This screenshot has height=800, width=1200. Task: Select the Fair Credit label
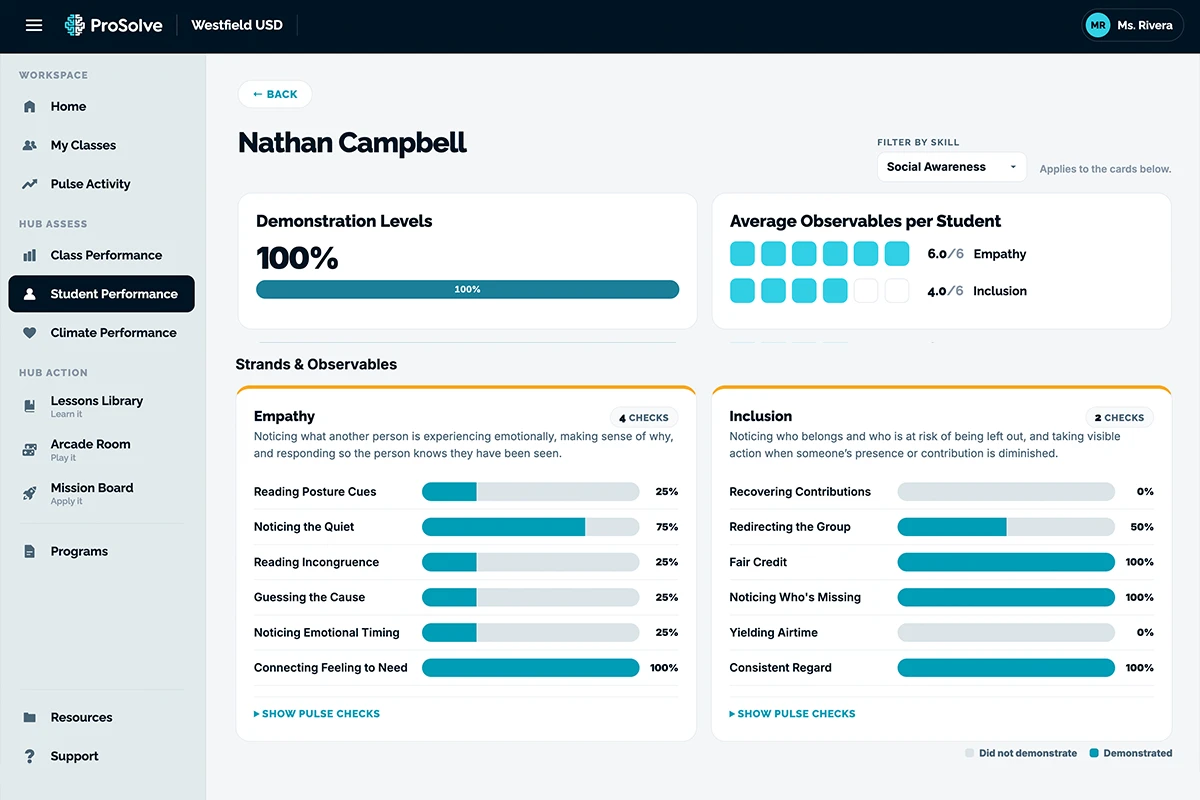pyautogui.click(x=758, y=562)
